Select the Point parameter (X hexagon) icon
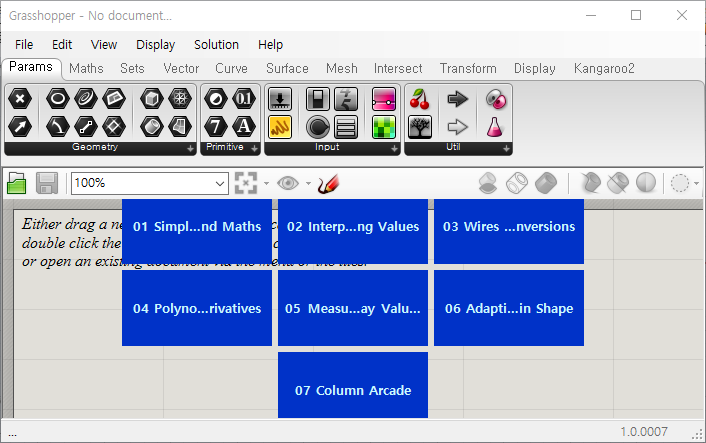 (x=20, y=99)
